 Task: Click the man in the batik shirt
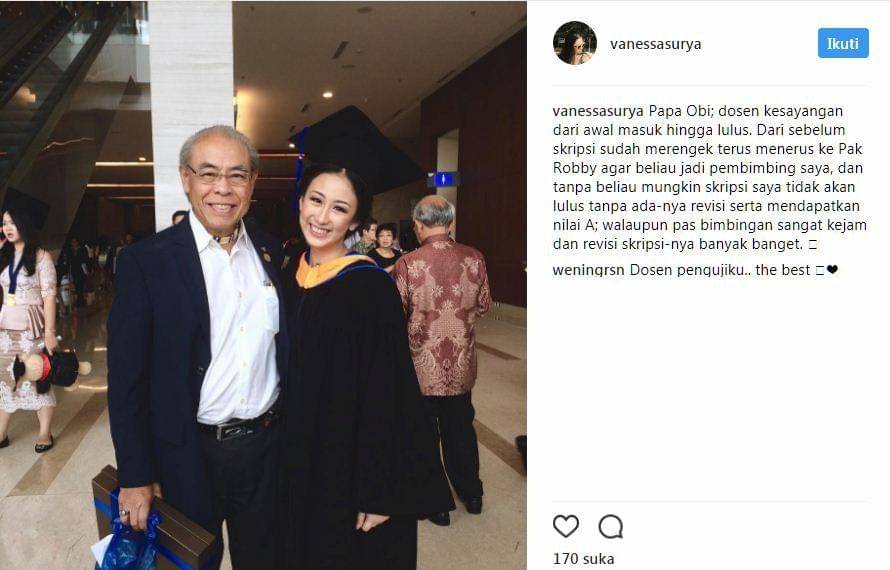pos(443,352)
